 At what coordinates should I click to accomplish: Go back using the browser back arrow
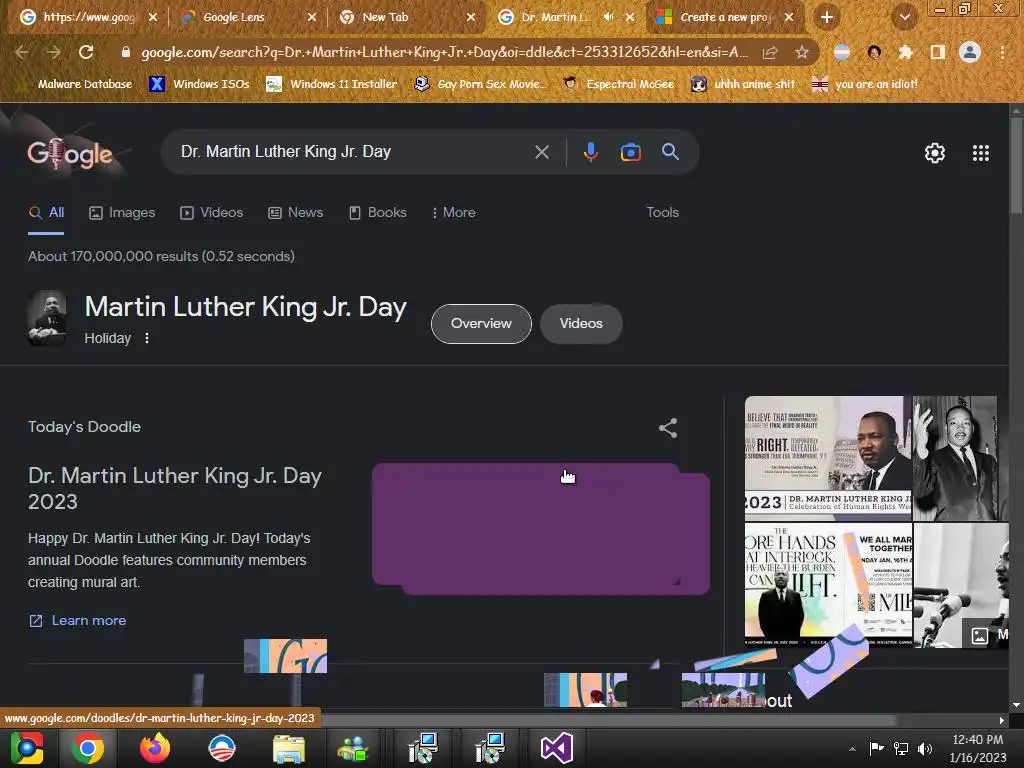(21, 52)
